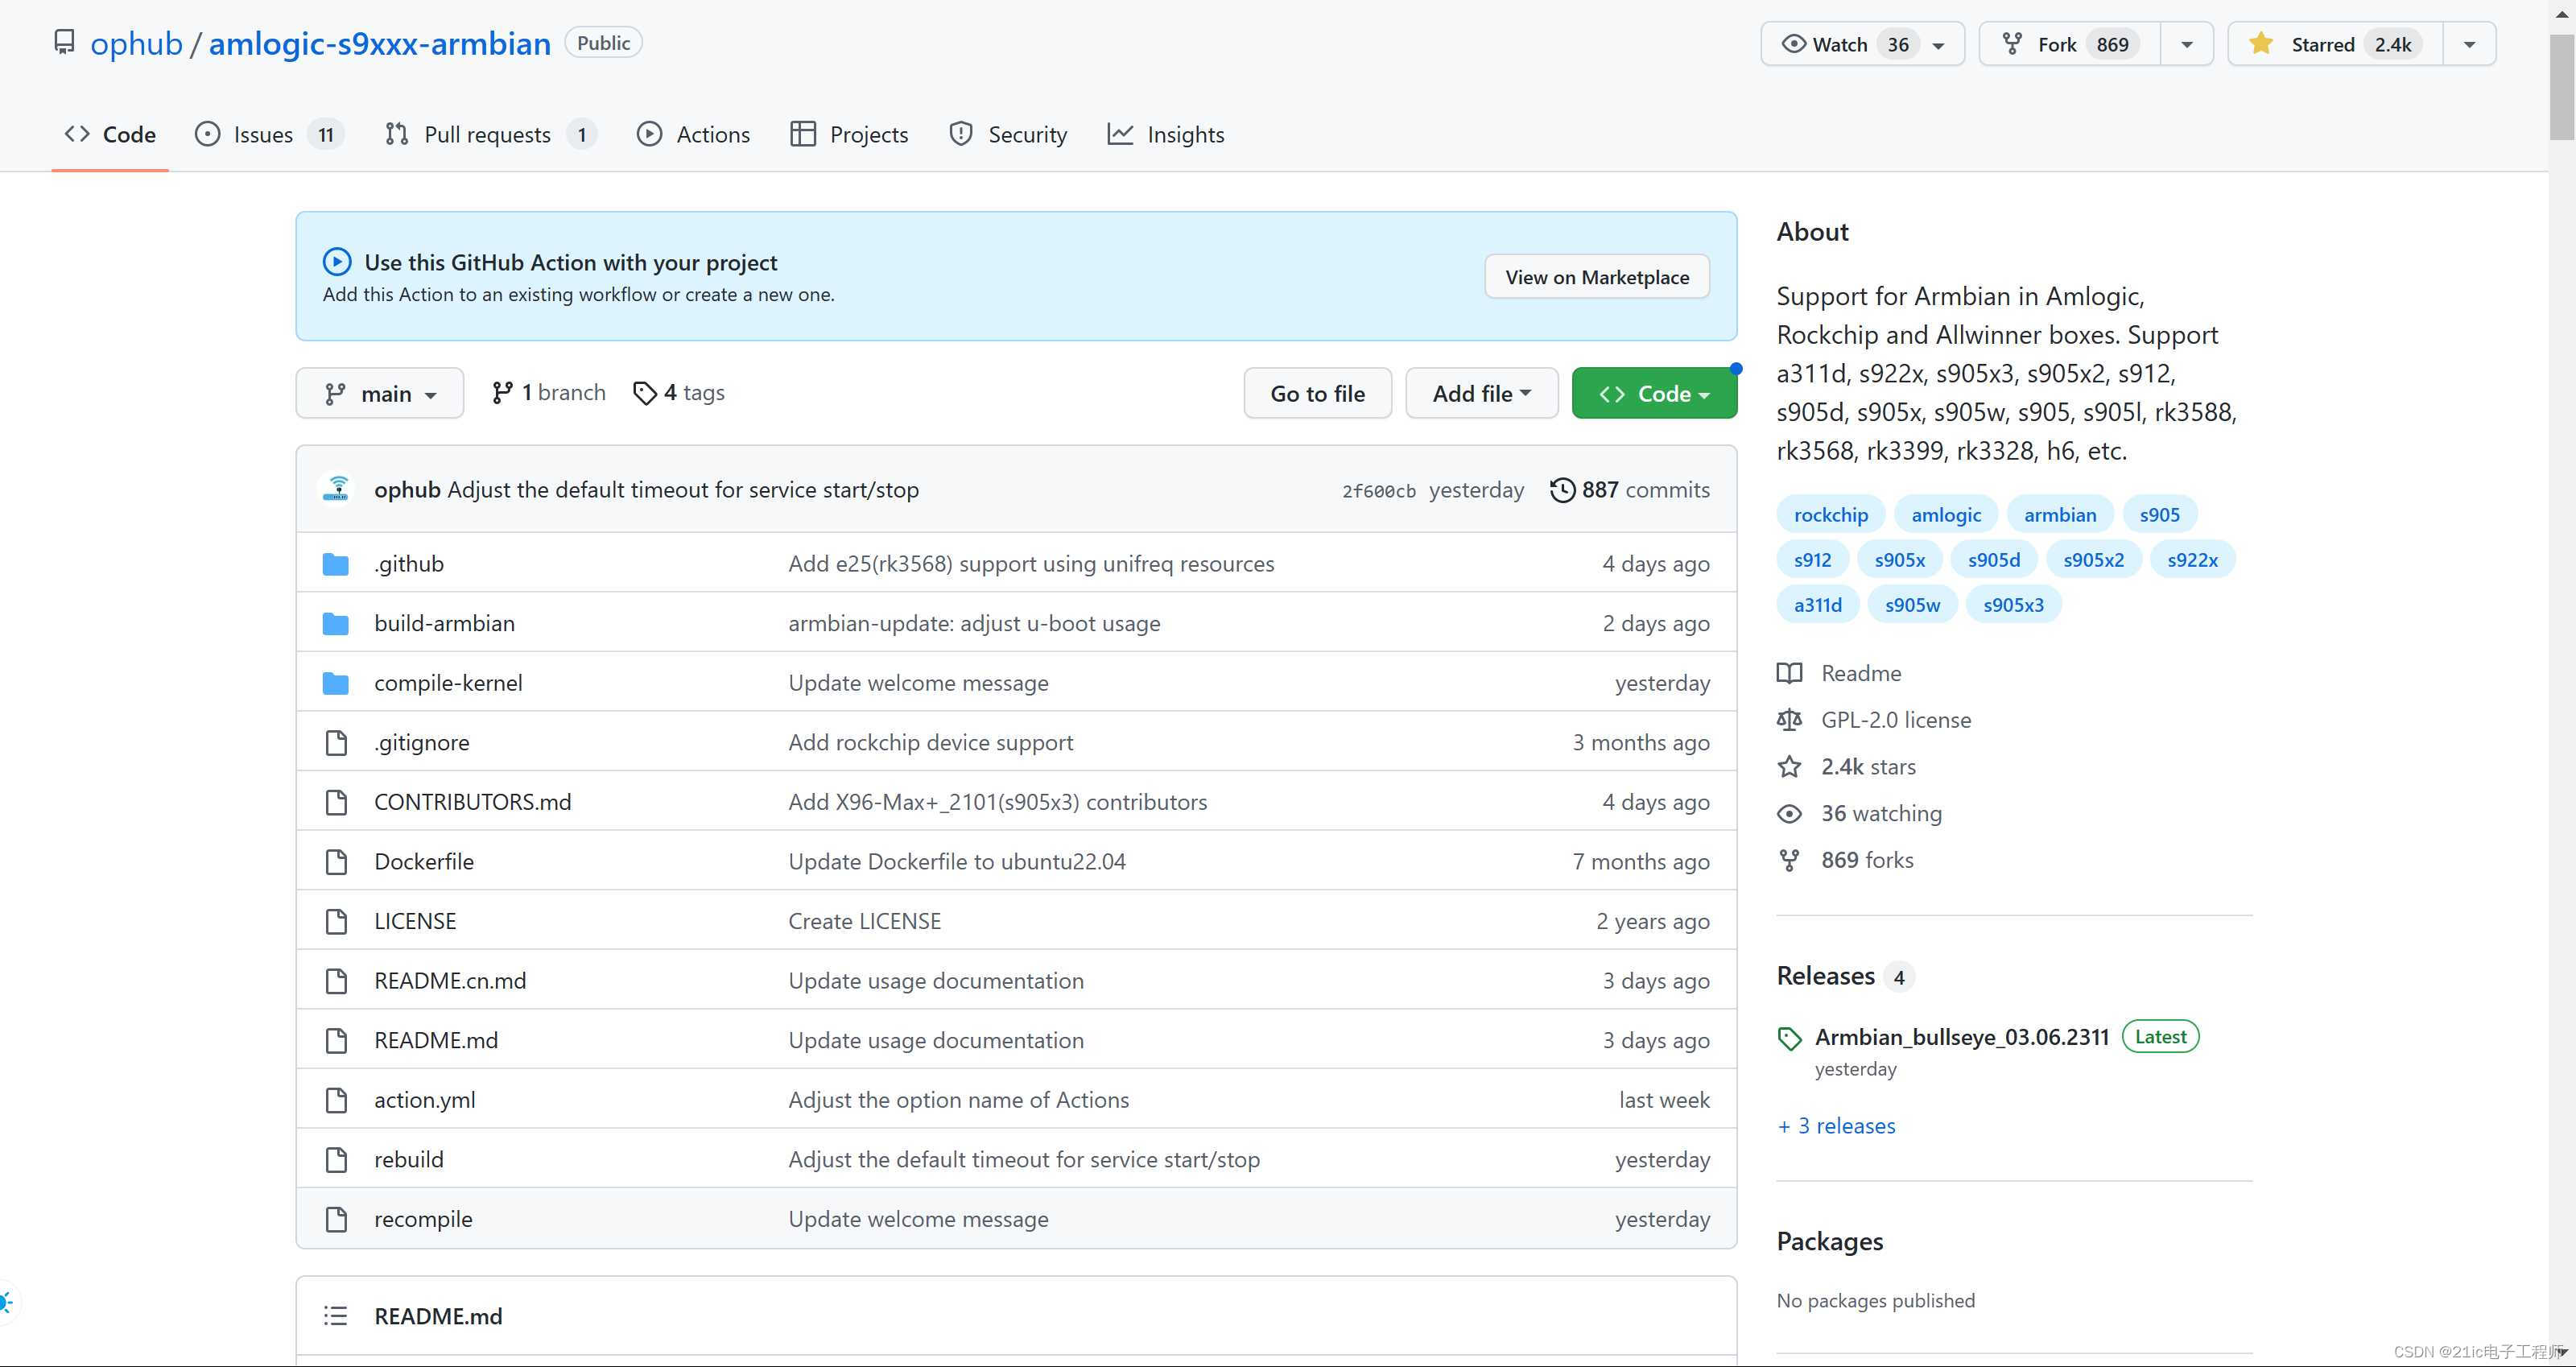Click the release tag icon for Armbian_bullseye

pos(1789,1039)
